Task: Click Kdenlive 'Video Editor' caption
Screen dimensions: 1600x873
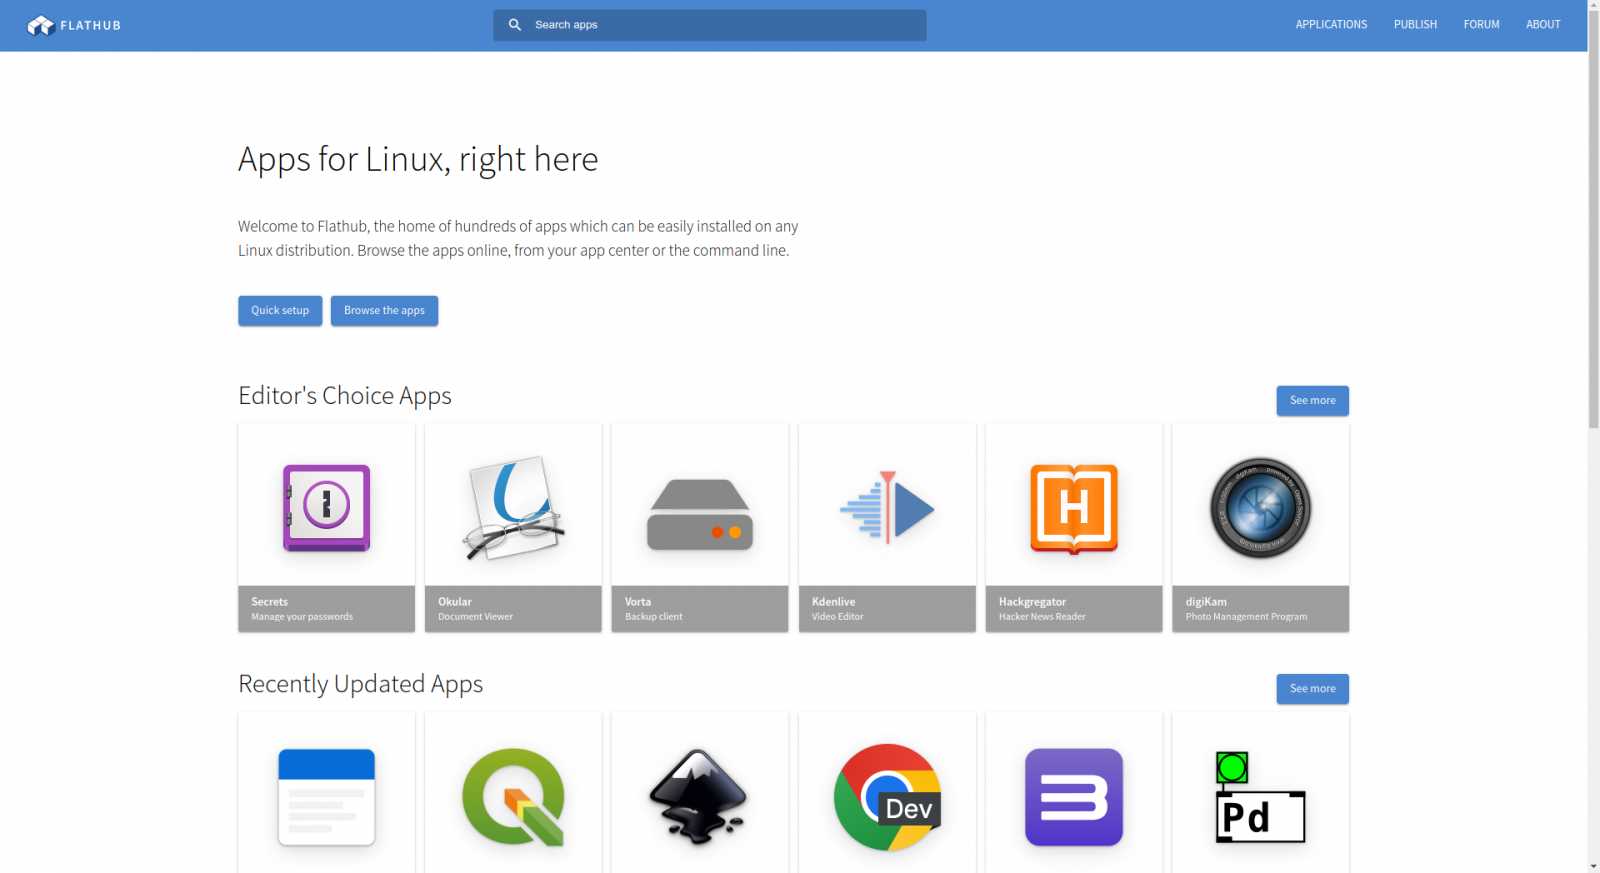Action: (x=837, y=617)
